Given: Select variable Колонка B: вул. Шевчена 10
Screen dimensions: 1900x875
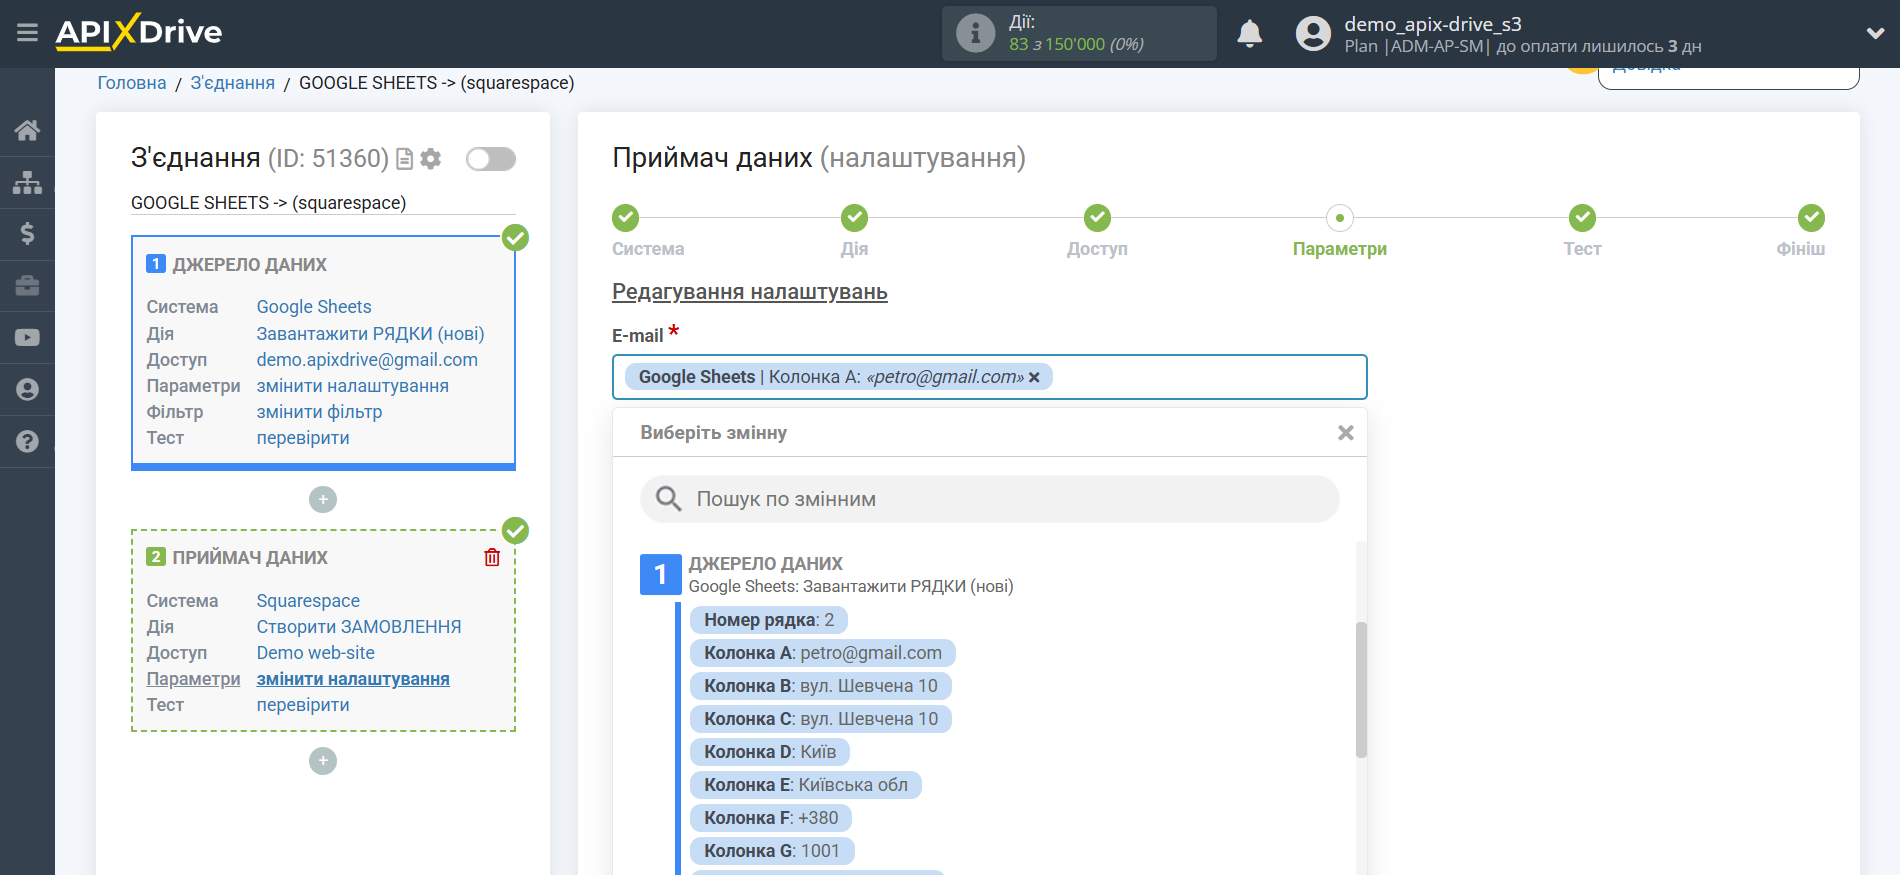Looking at the screenshot, I should tap(820, 686).
